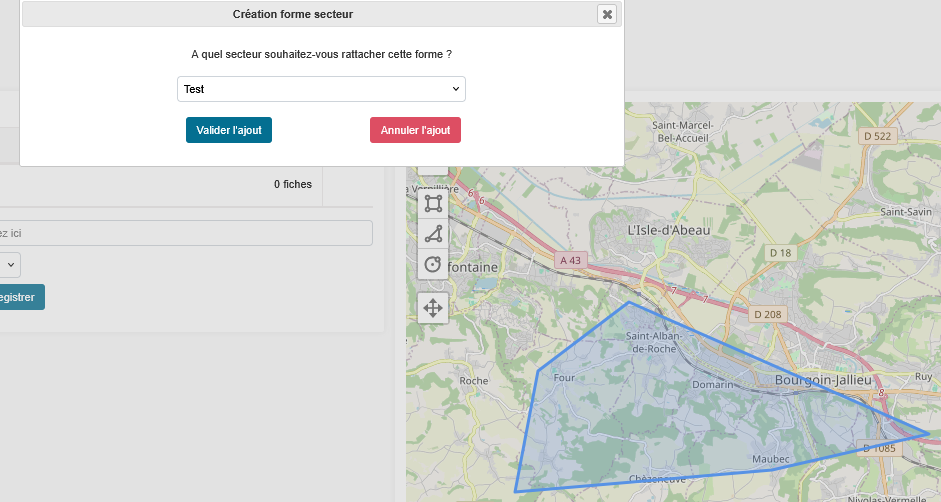Click the D 18 road marker

779,253
